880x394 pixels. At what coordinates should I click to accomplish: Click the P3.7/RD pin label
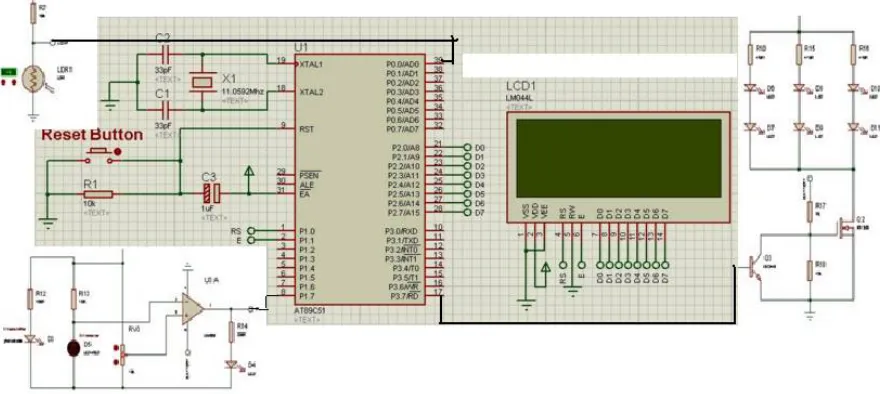tap(404, 296)
